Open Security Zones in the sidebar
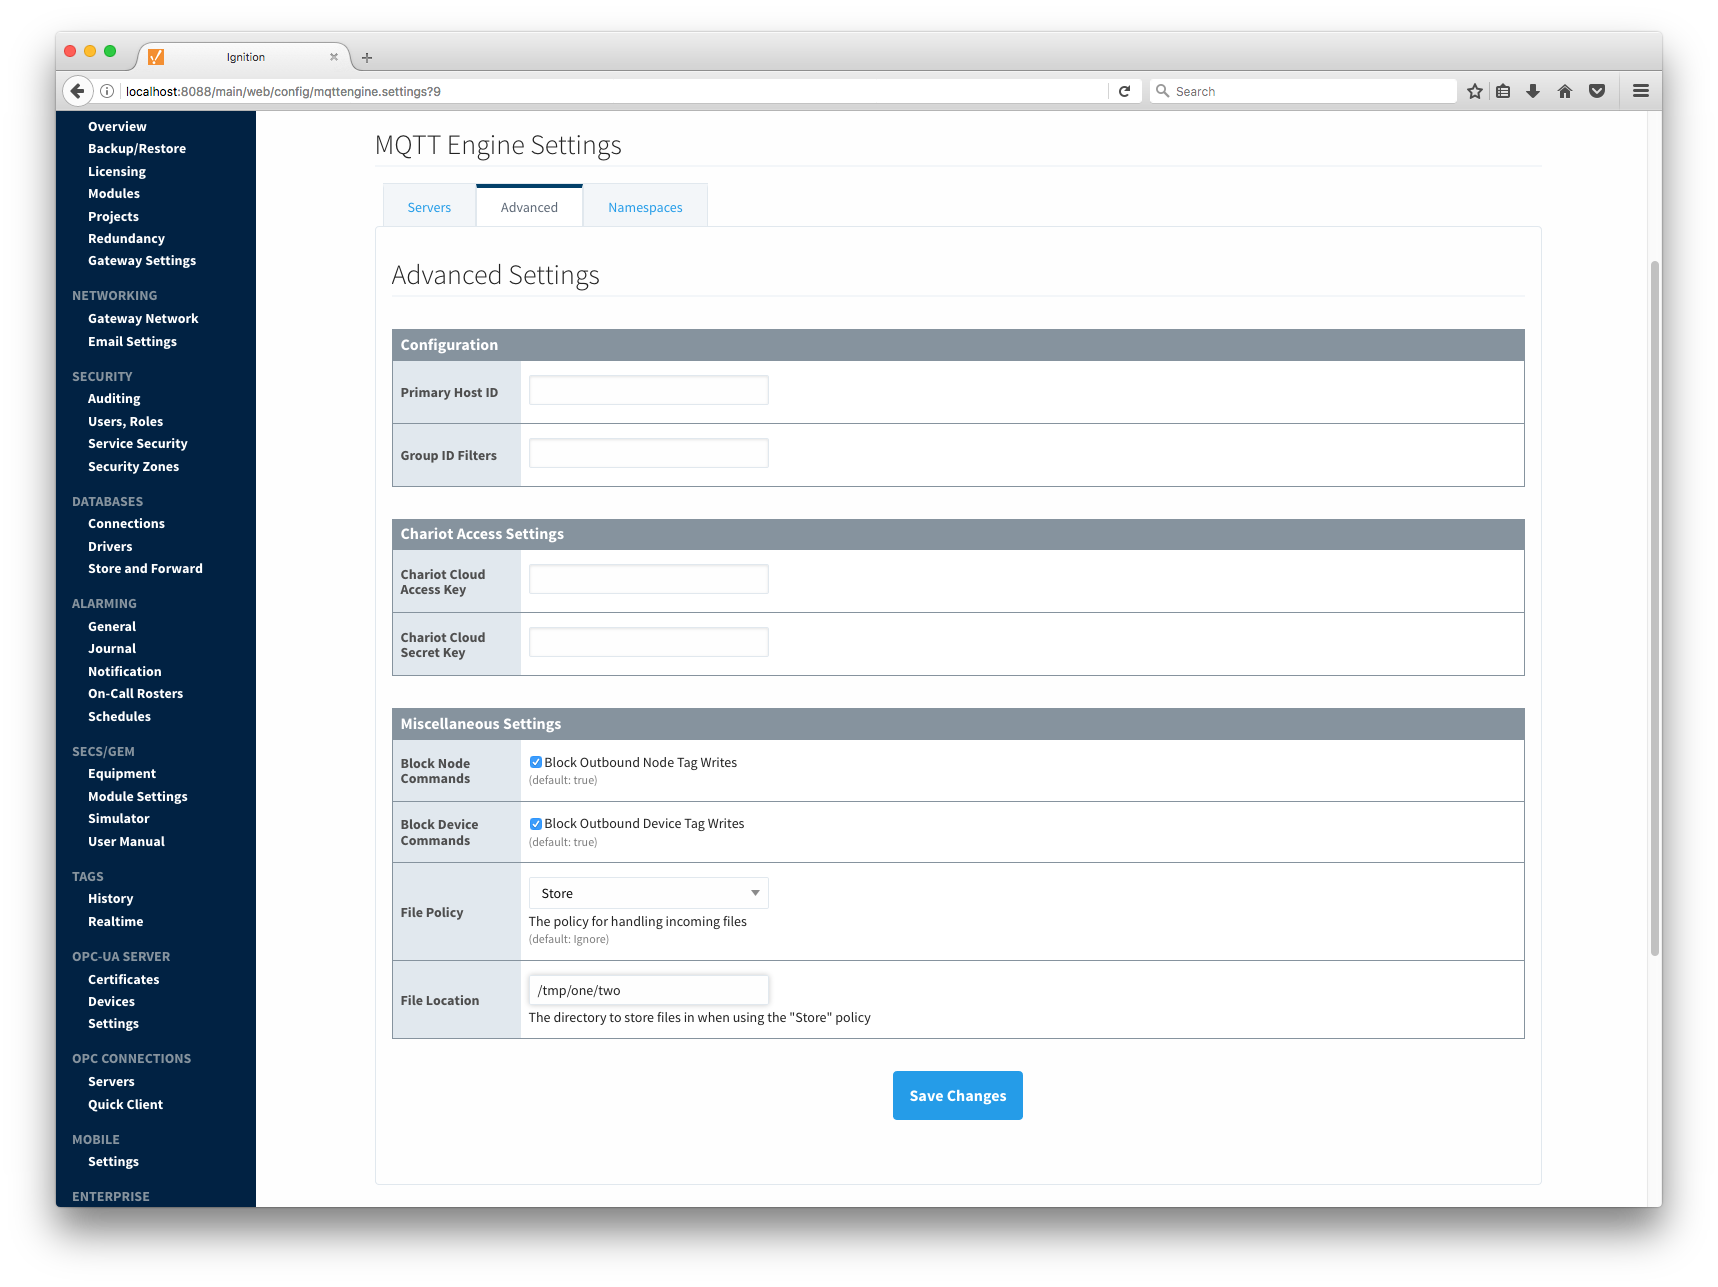The height and width of the screenshot is (1287, 1718). pos(133,467)
